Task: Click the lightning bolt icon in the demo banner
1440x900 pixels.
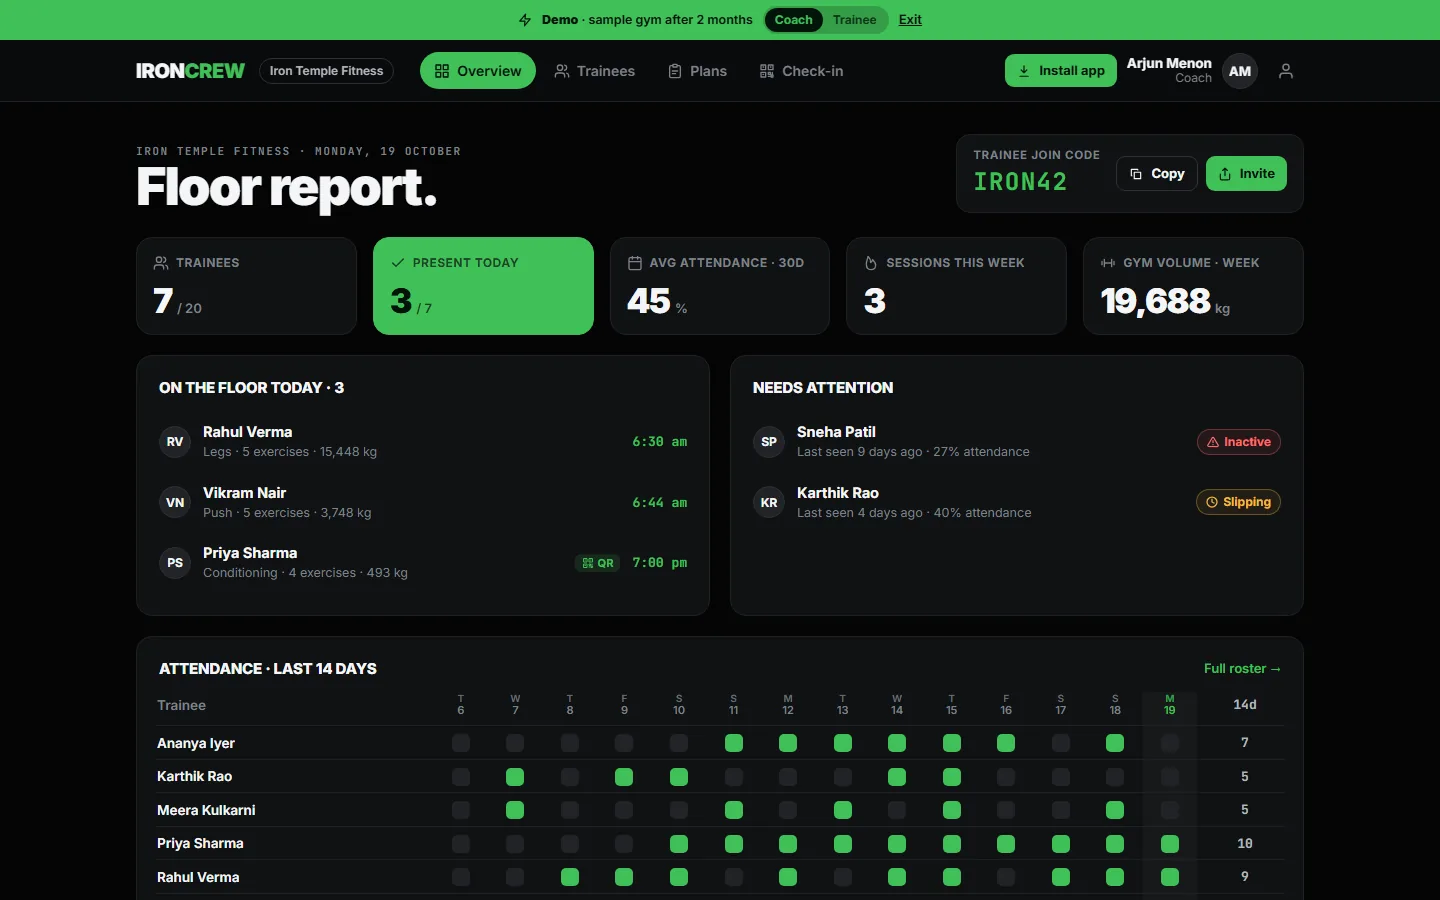Action: pyautogui.click(x=525, y=20)
